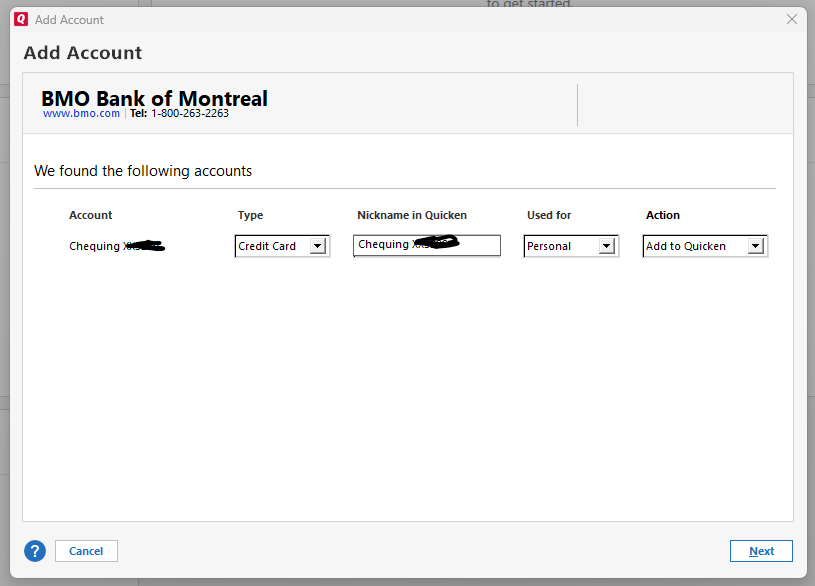Click the Next button

click(761, 551)
